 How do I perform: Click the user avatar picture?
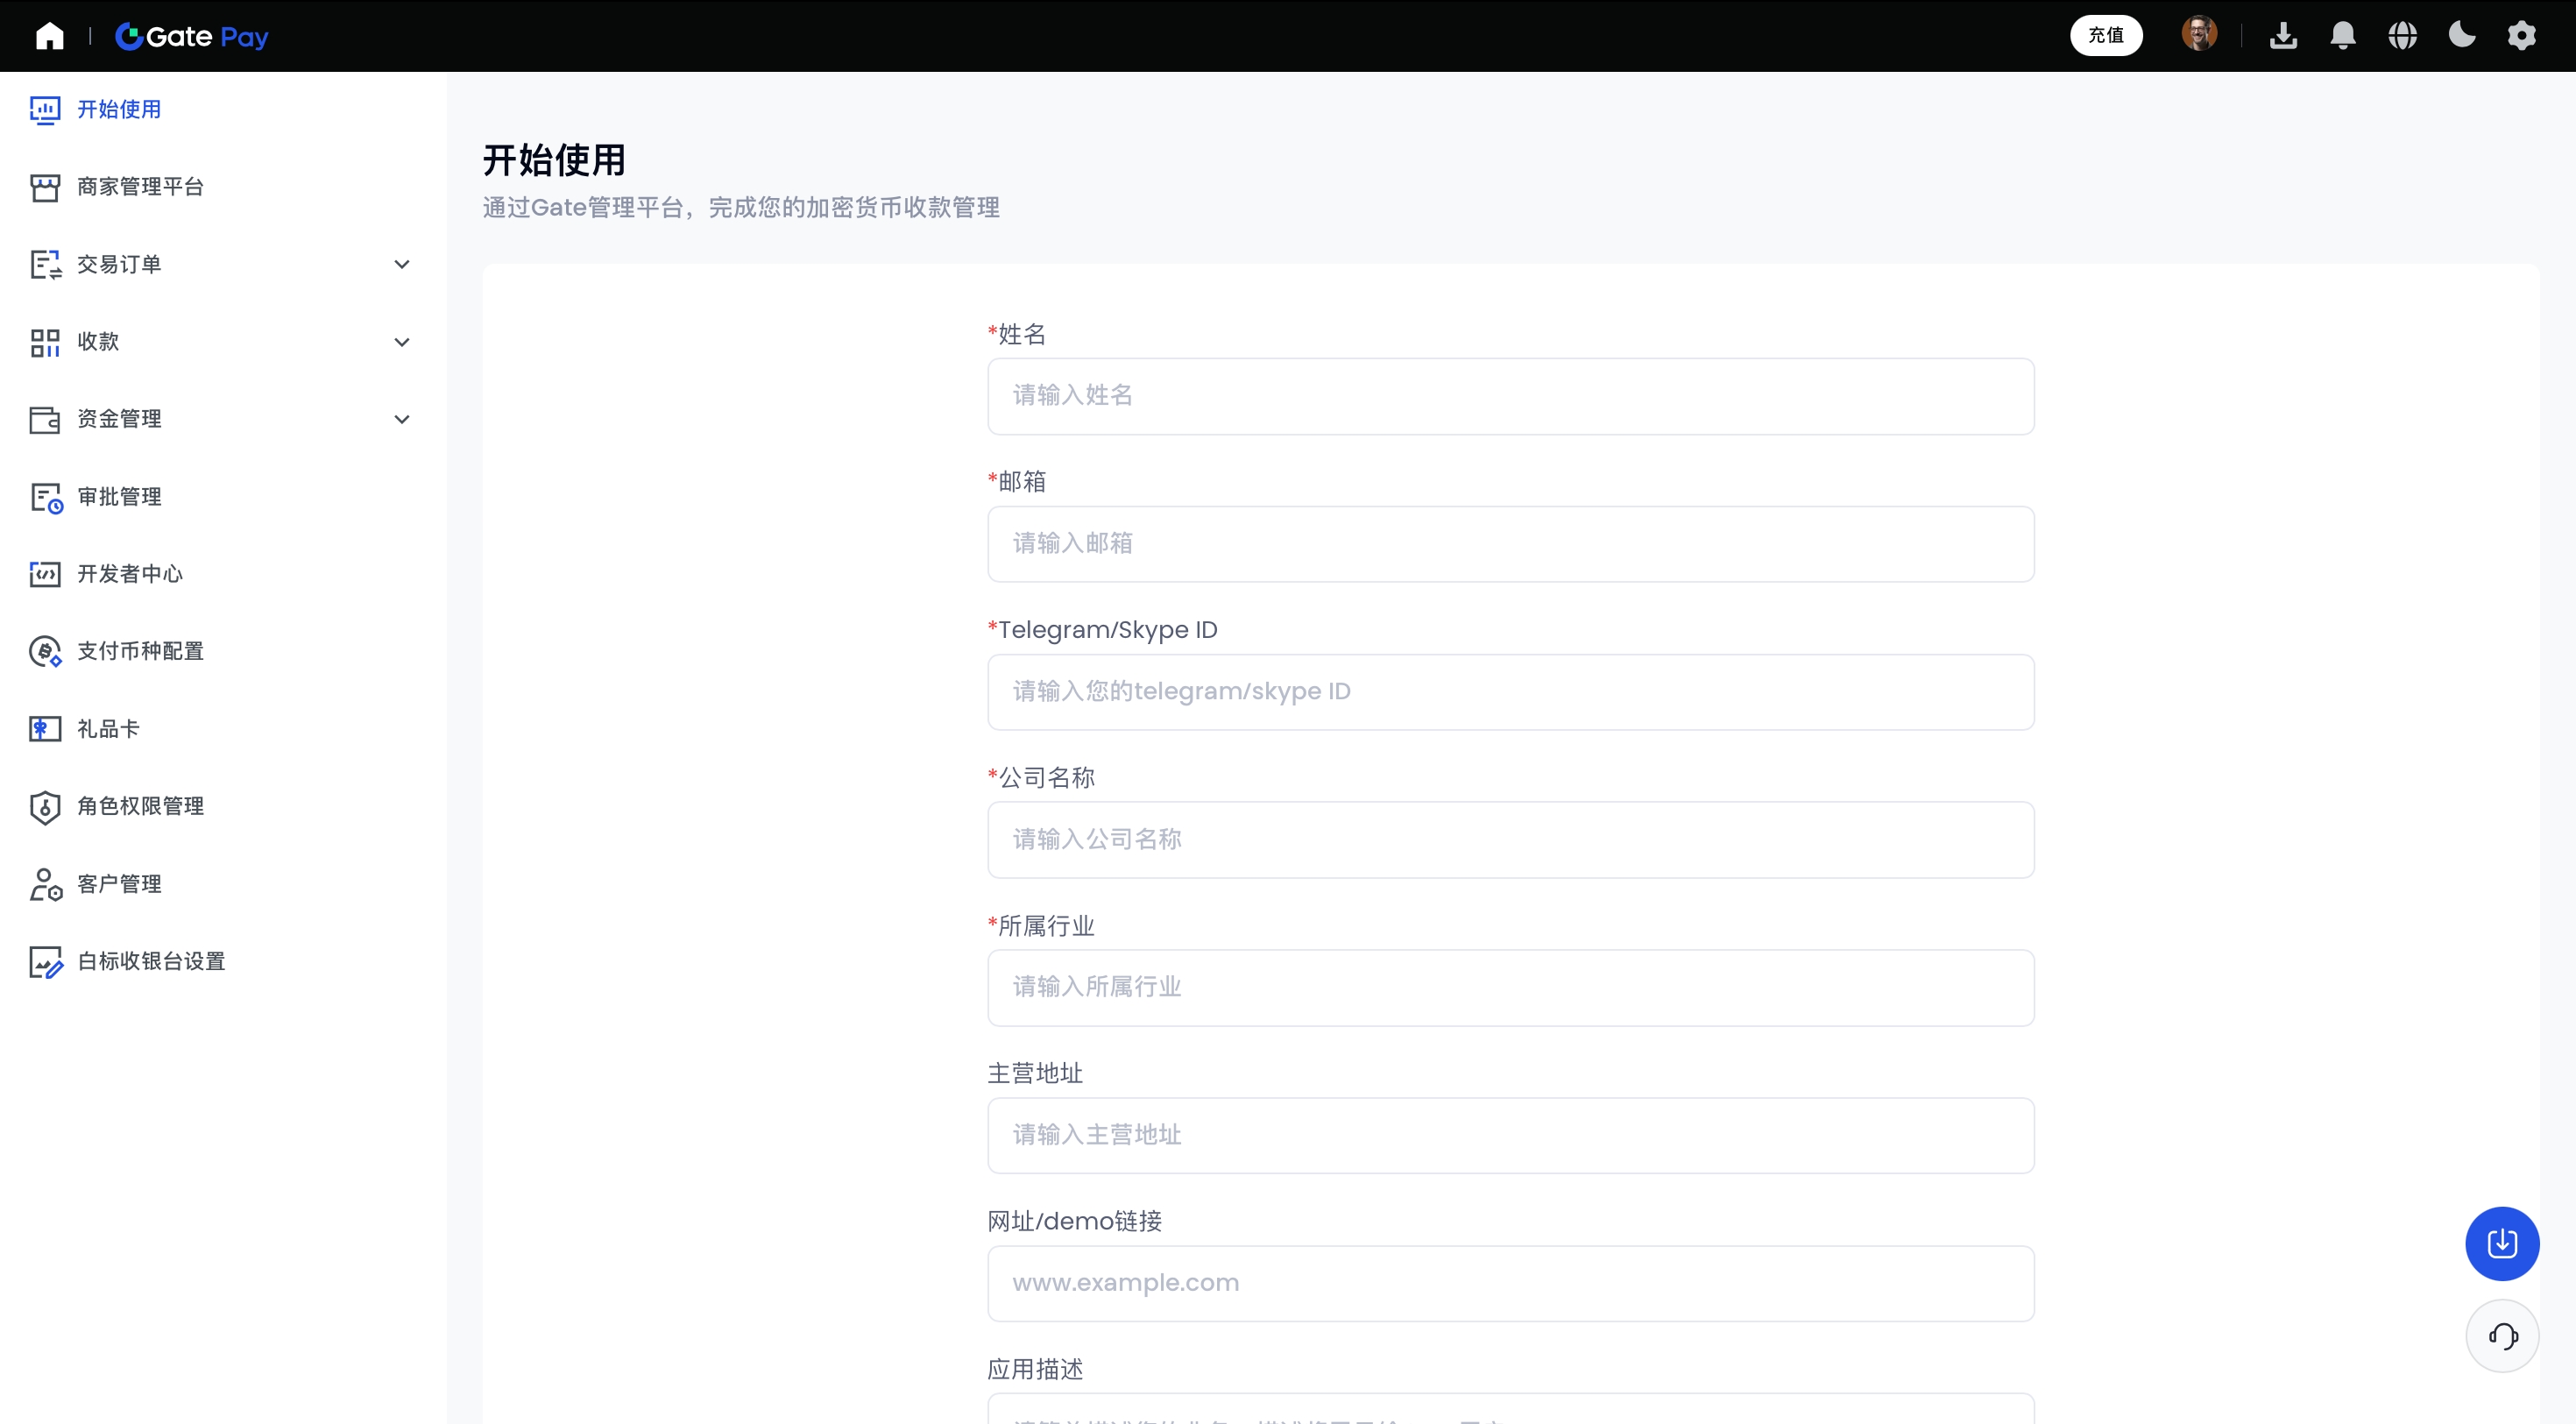pyautogui.click(x=2199, y=34)
